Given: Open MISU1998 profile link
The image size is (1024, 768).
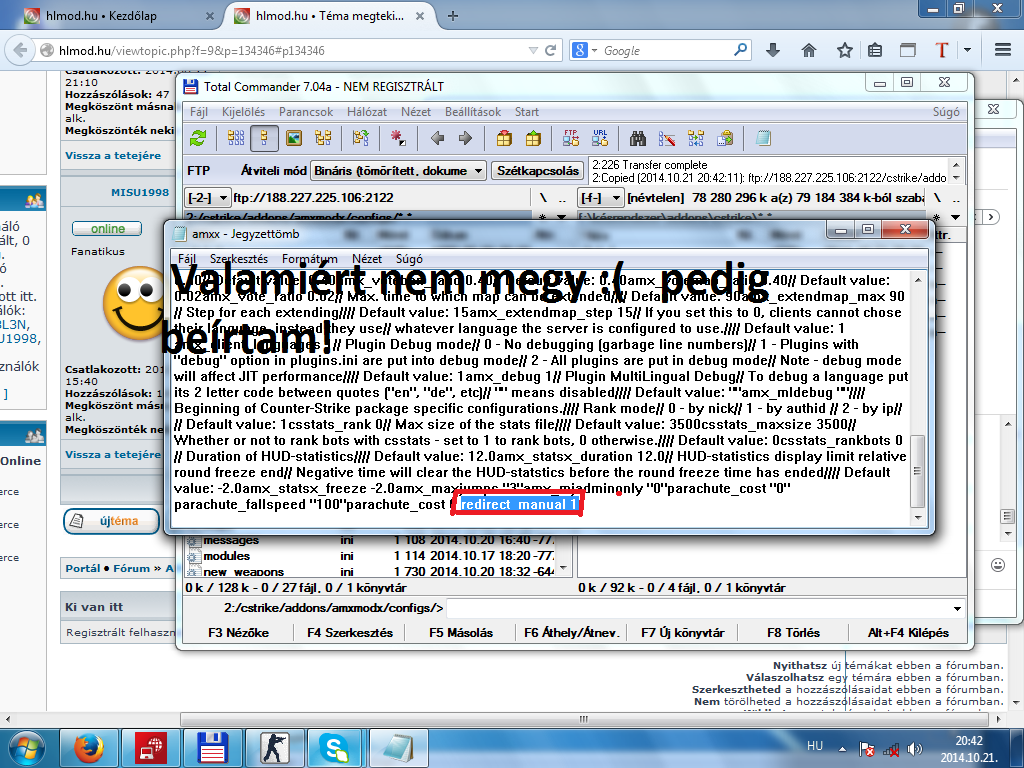Looking at the screenshot, I should click(140, 192).
